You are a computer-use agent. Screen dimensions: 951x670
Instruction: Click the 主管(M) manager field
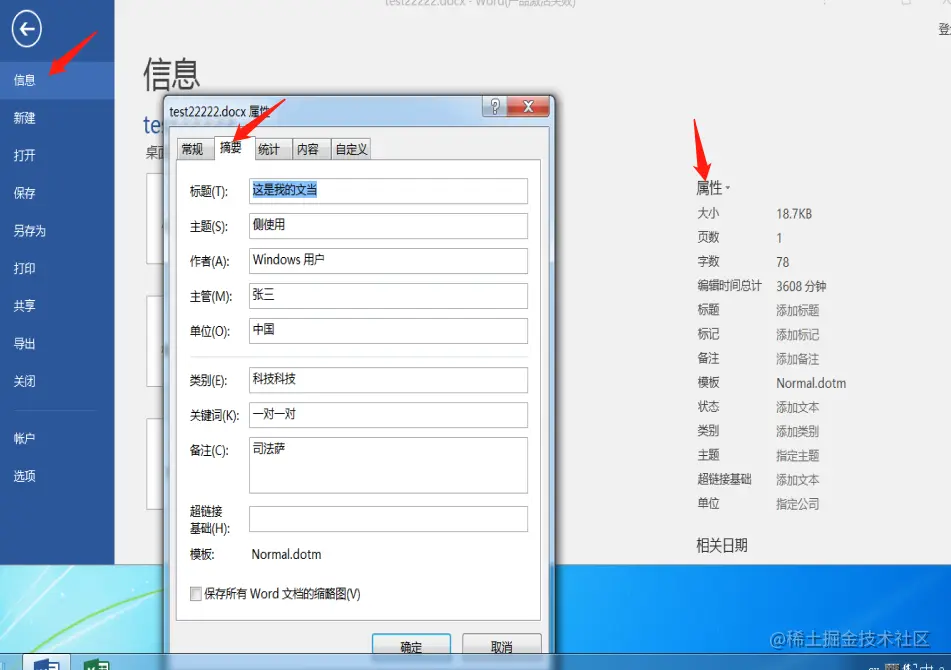point(388,296)
